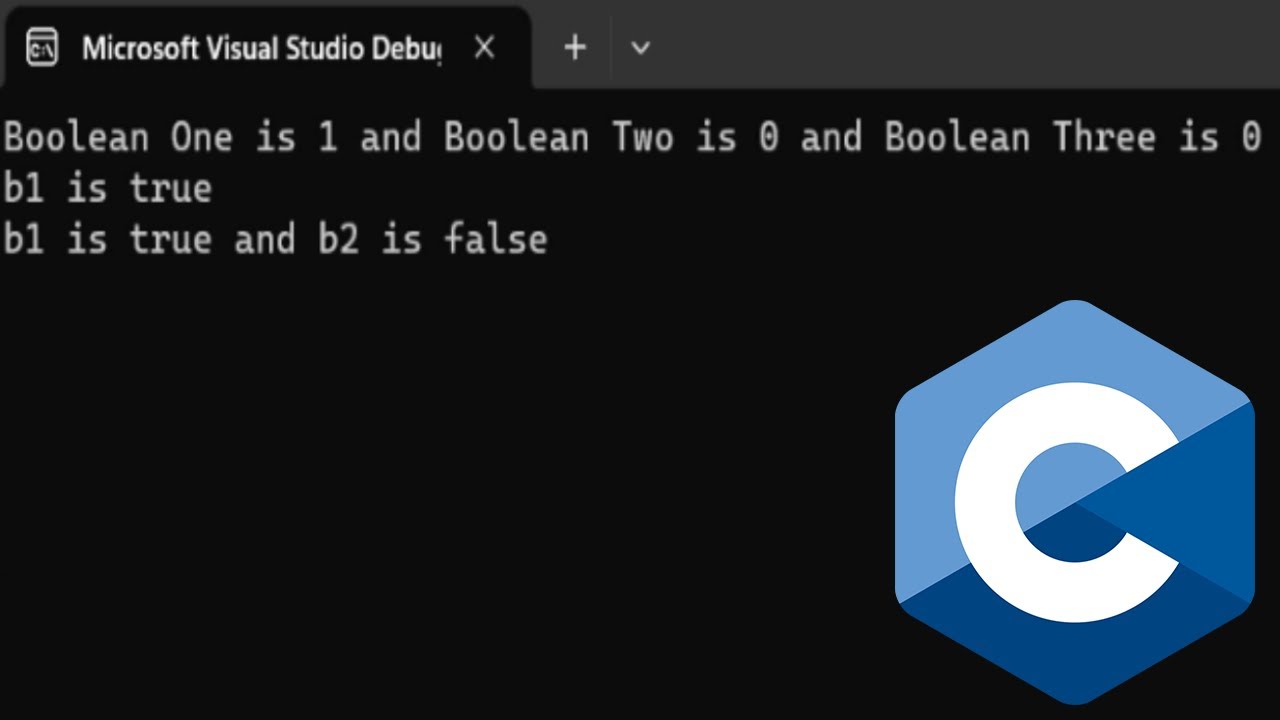Expand the new tab profile dropdown chevron
1280x720 pixels.
[x=641, y=47]
